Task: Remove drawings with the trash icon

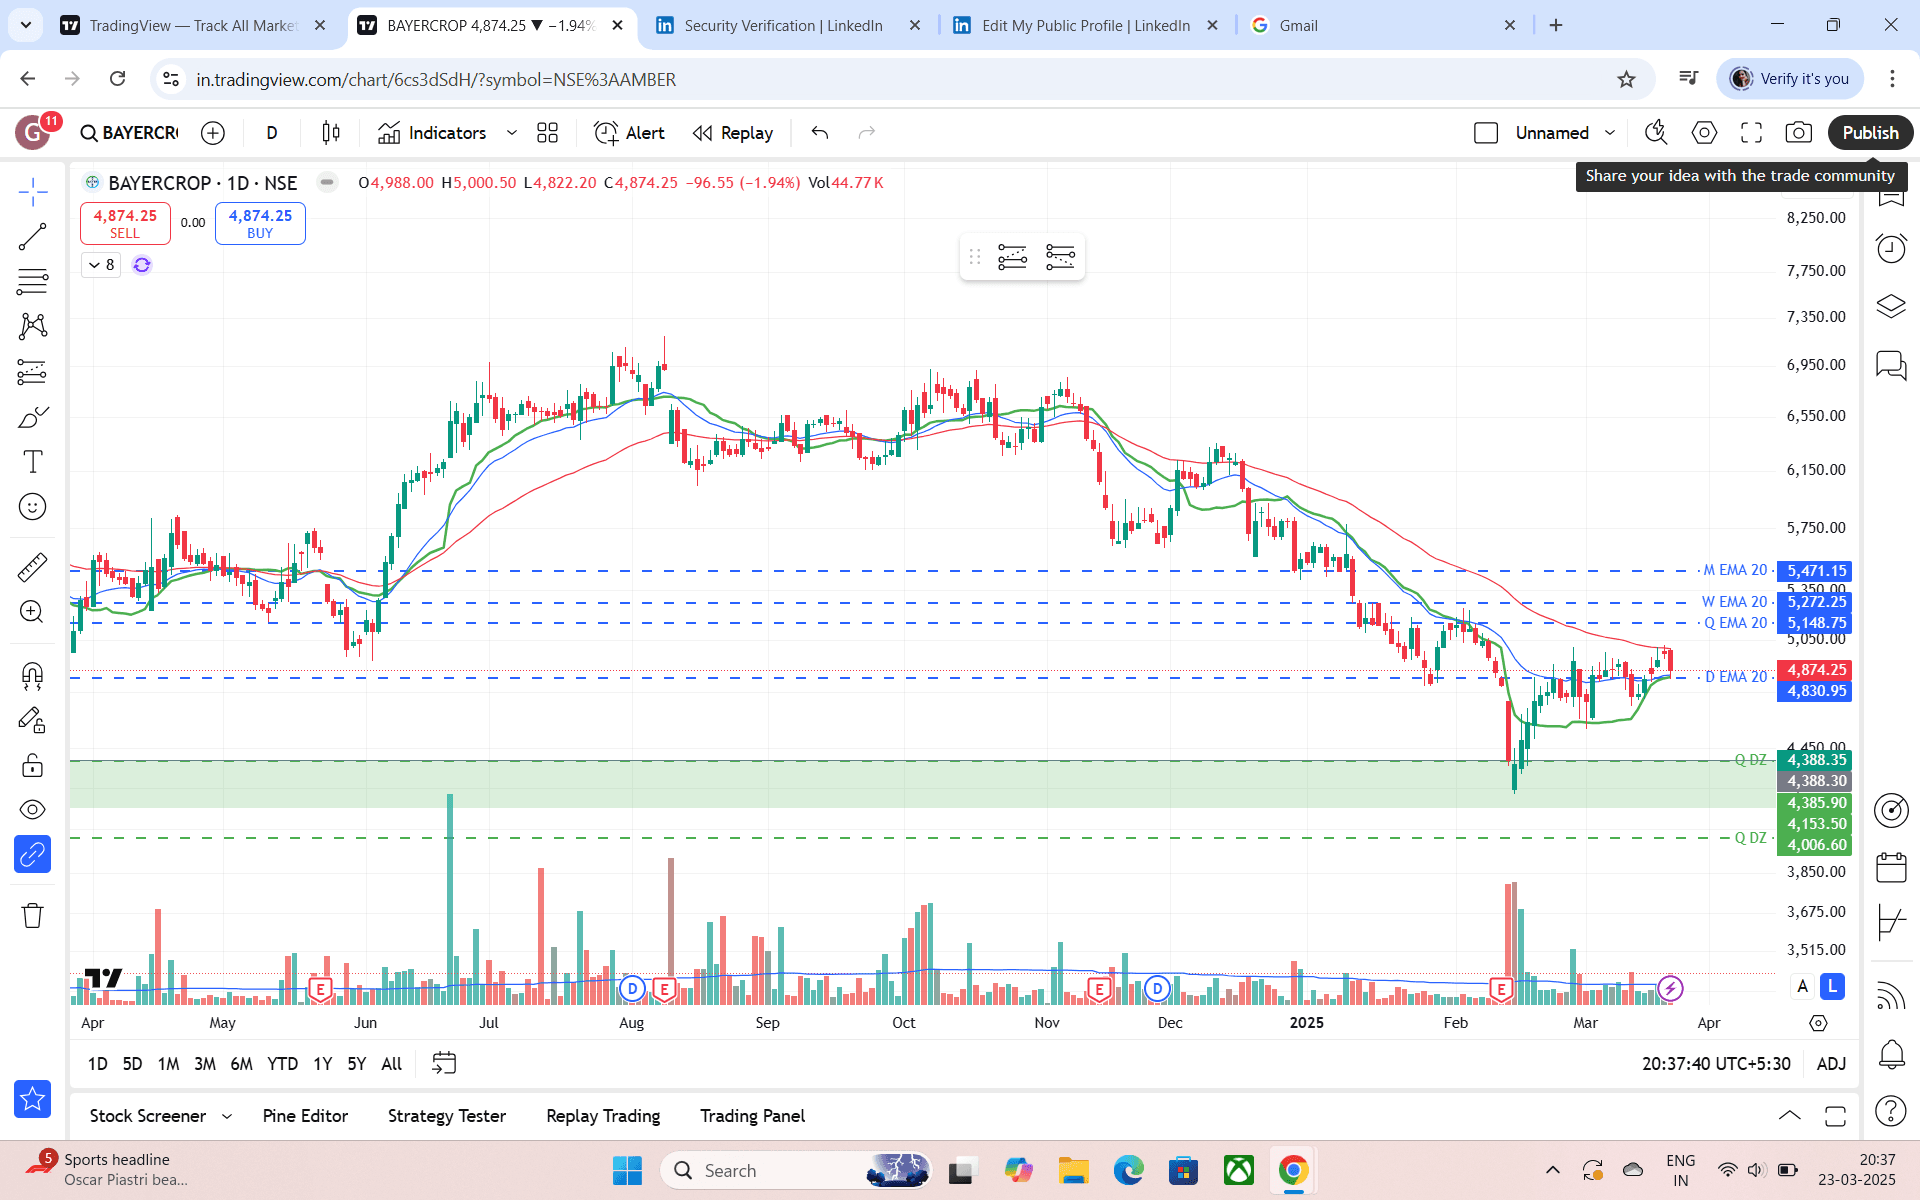Action: [x=32, y=915]
